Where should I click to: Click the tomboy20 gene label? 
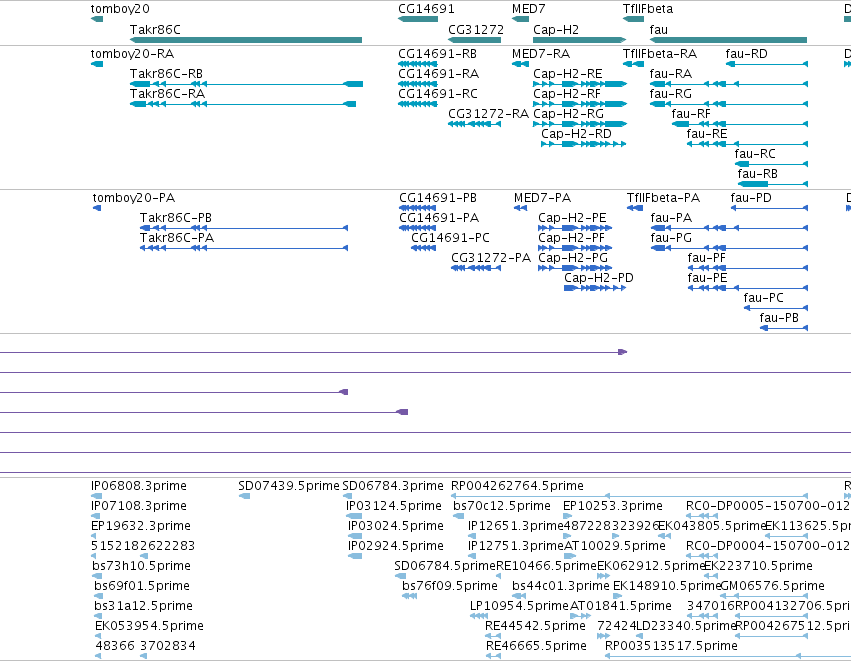click(120, 9)
